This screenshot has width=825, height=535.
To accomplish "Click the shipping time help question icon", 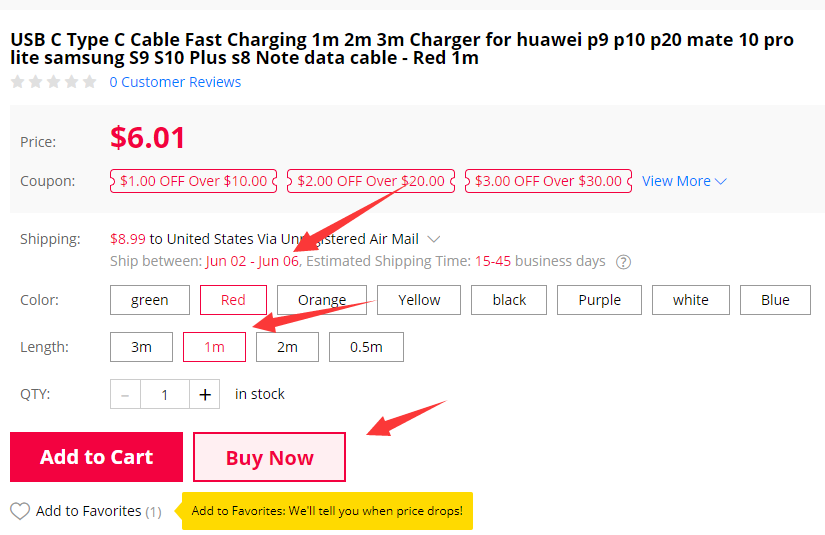I will (623, 262).
